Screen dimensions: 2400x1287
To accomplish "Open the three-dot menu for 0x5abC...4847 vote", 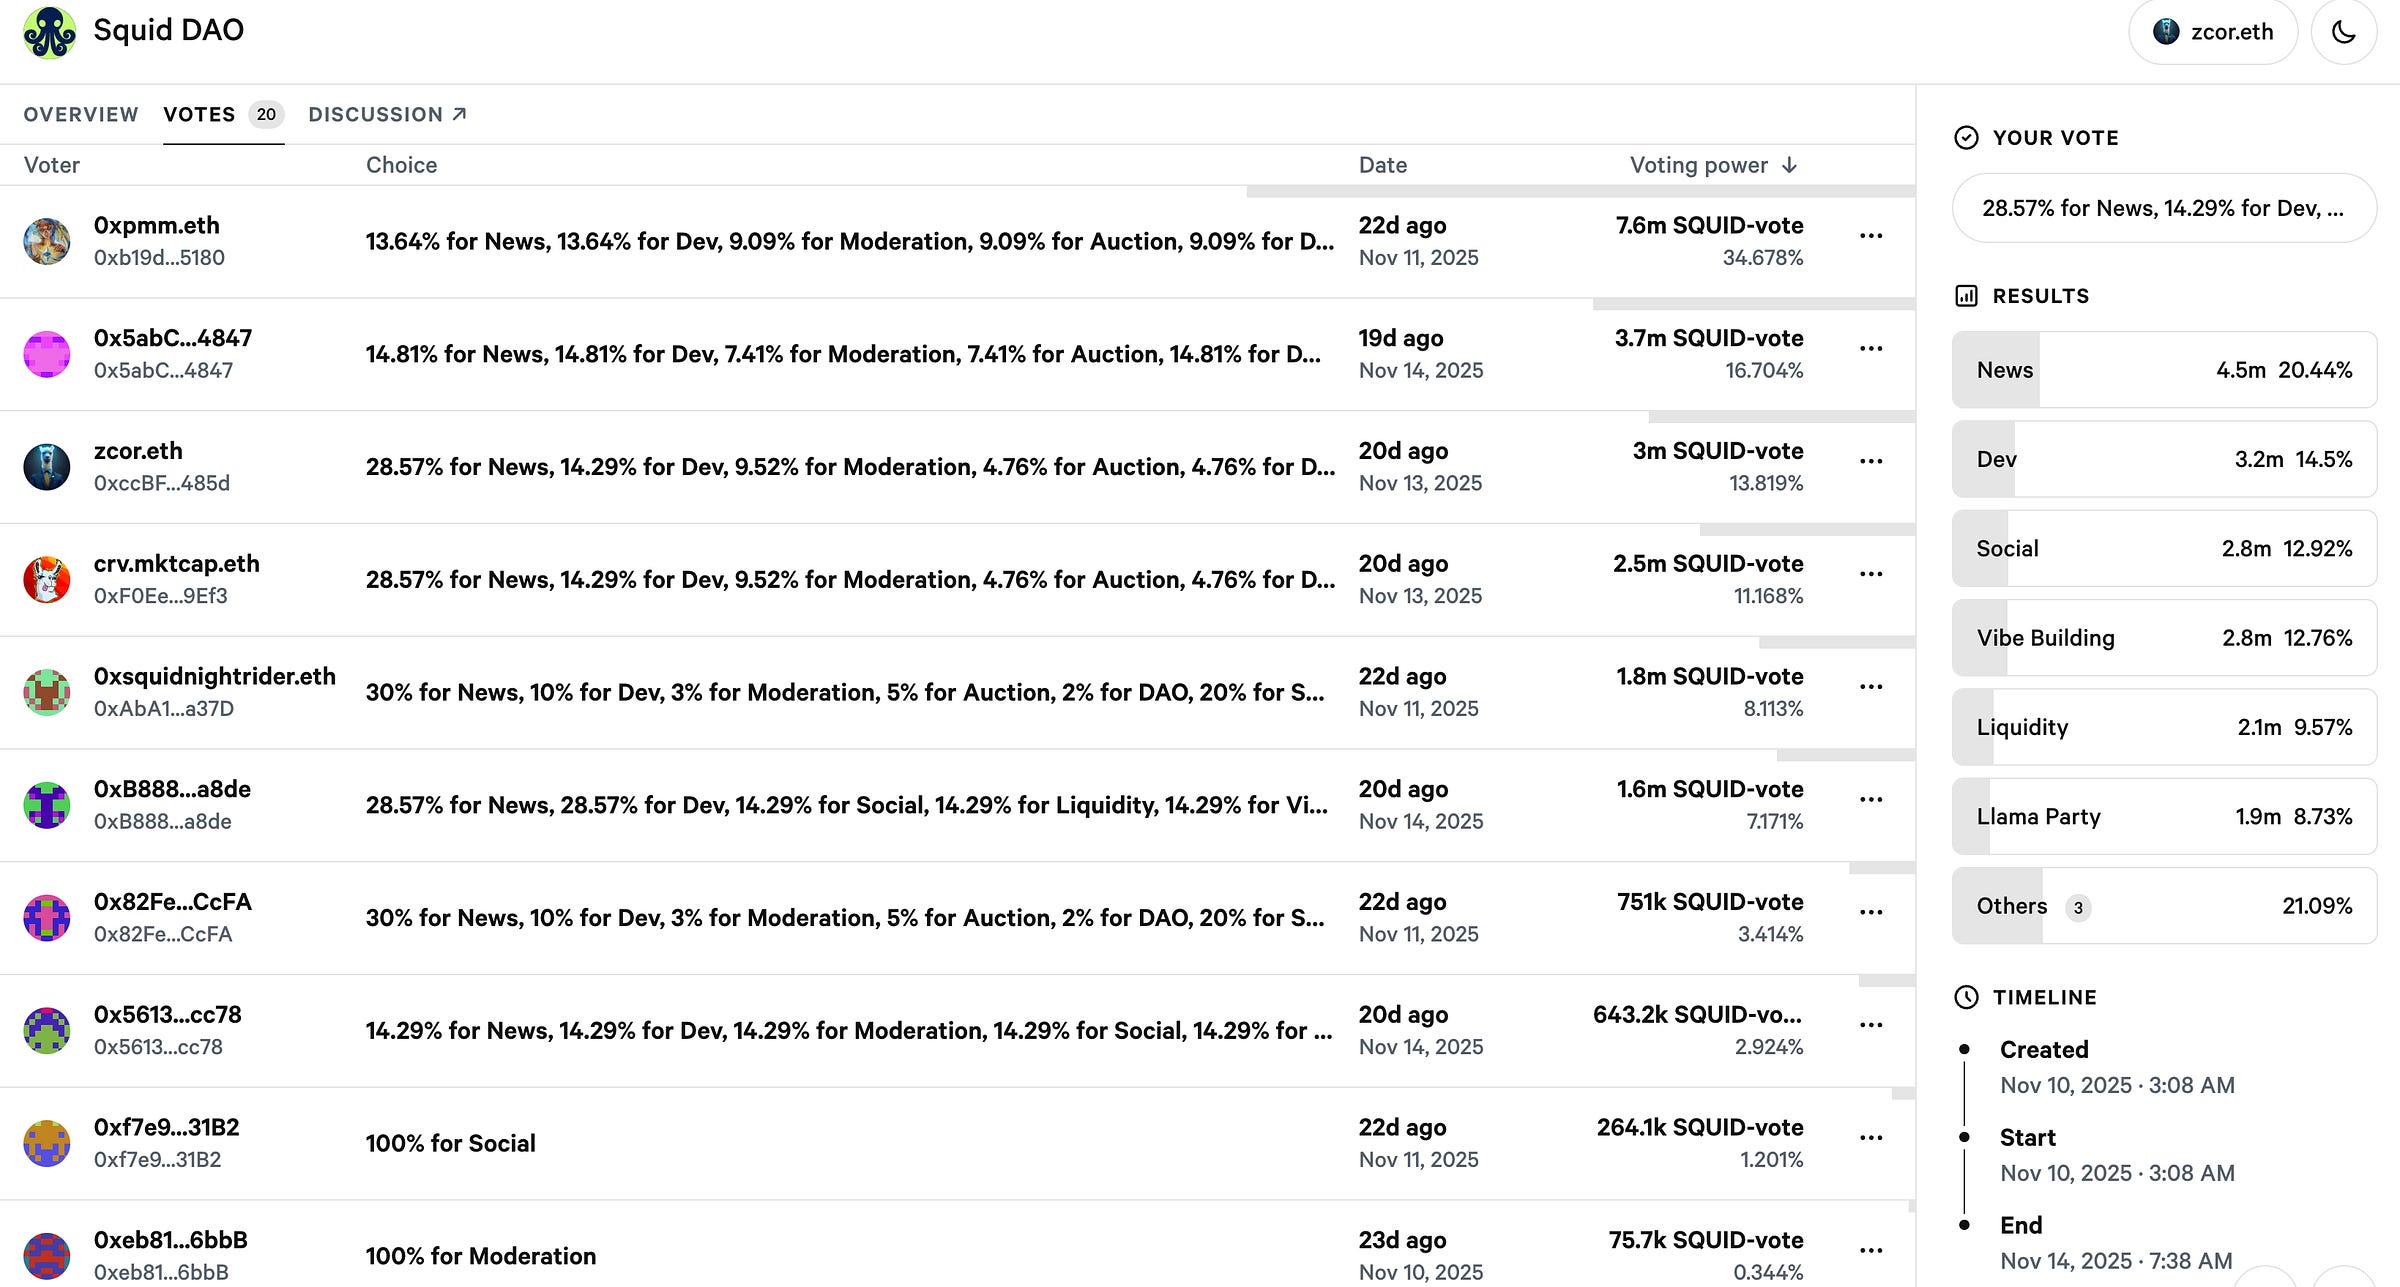I will click(x=1870, y=349).
